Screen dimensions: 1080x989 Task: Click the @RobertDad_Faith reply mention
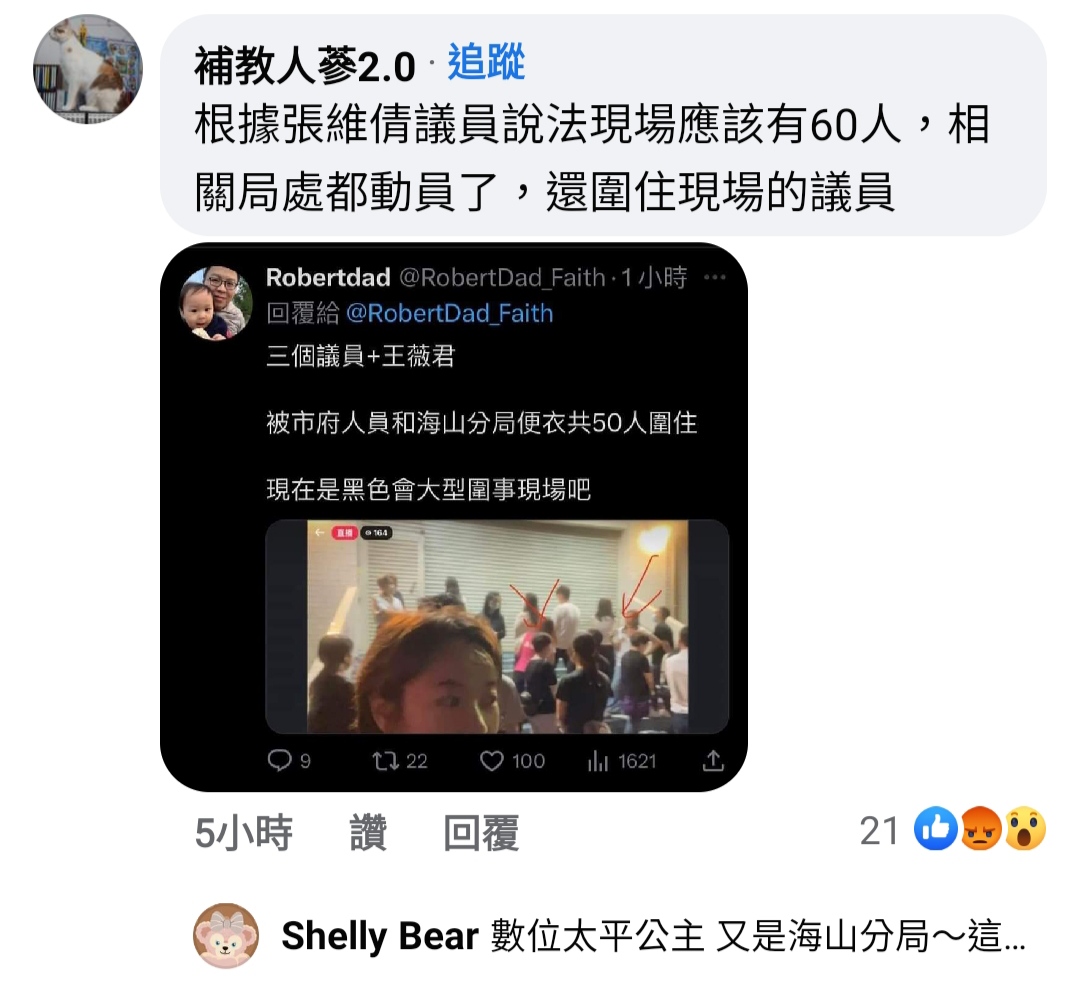coord(449,313)
